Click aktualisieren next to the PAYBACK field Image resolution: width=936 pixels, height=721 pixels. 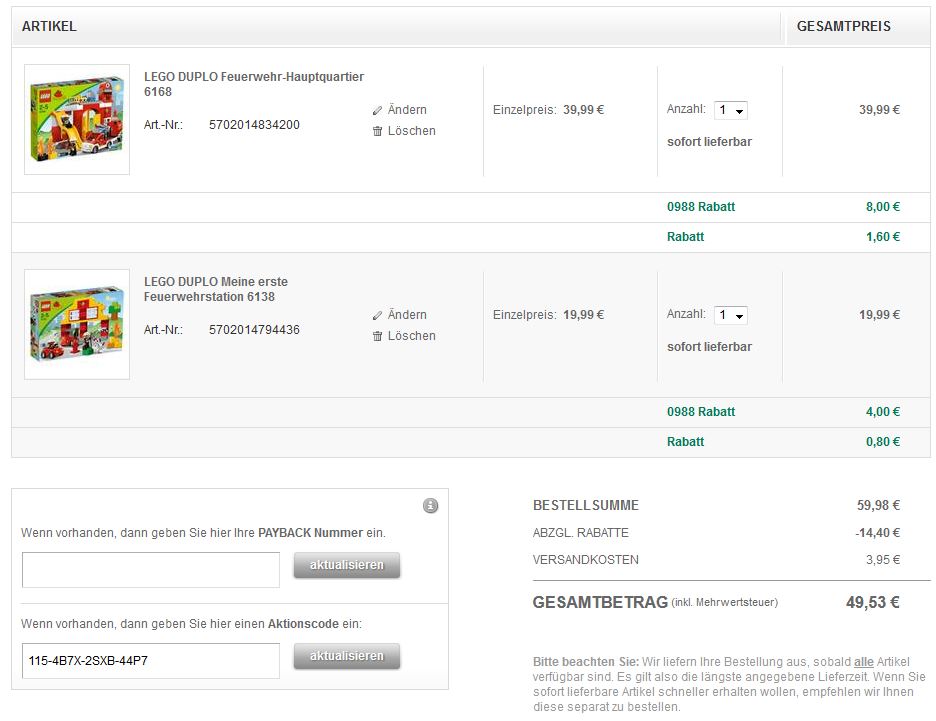coord(346,565)
